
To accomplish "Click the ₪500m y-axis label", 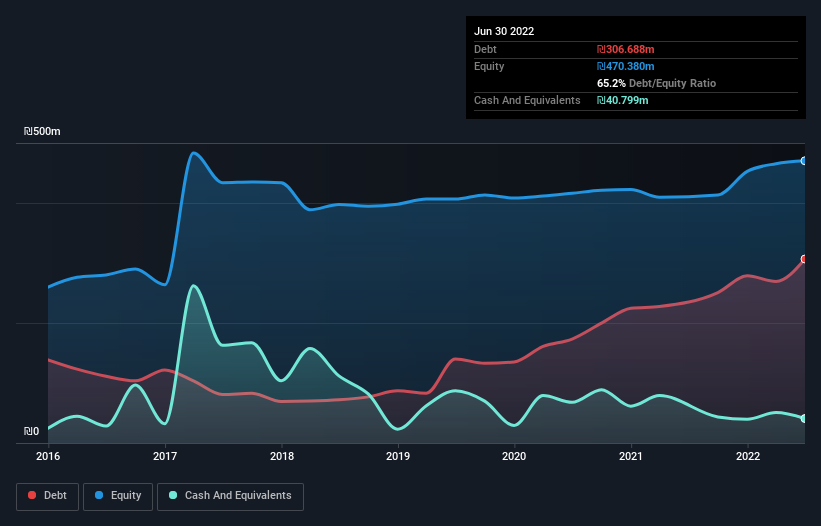I will click(42, 131).
